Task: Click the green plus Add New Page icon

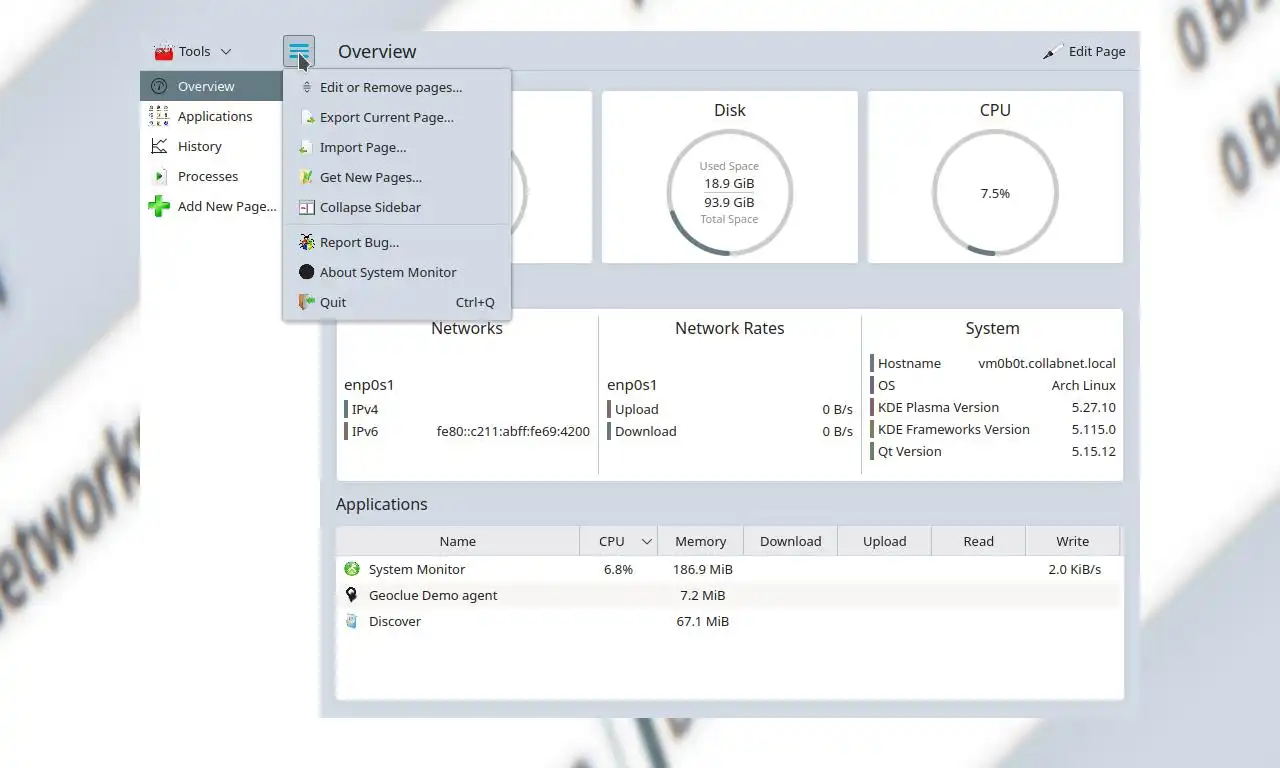Action: [x=159, y=206]
